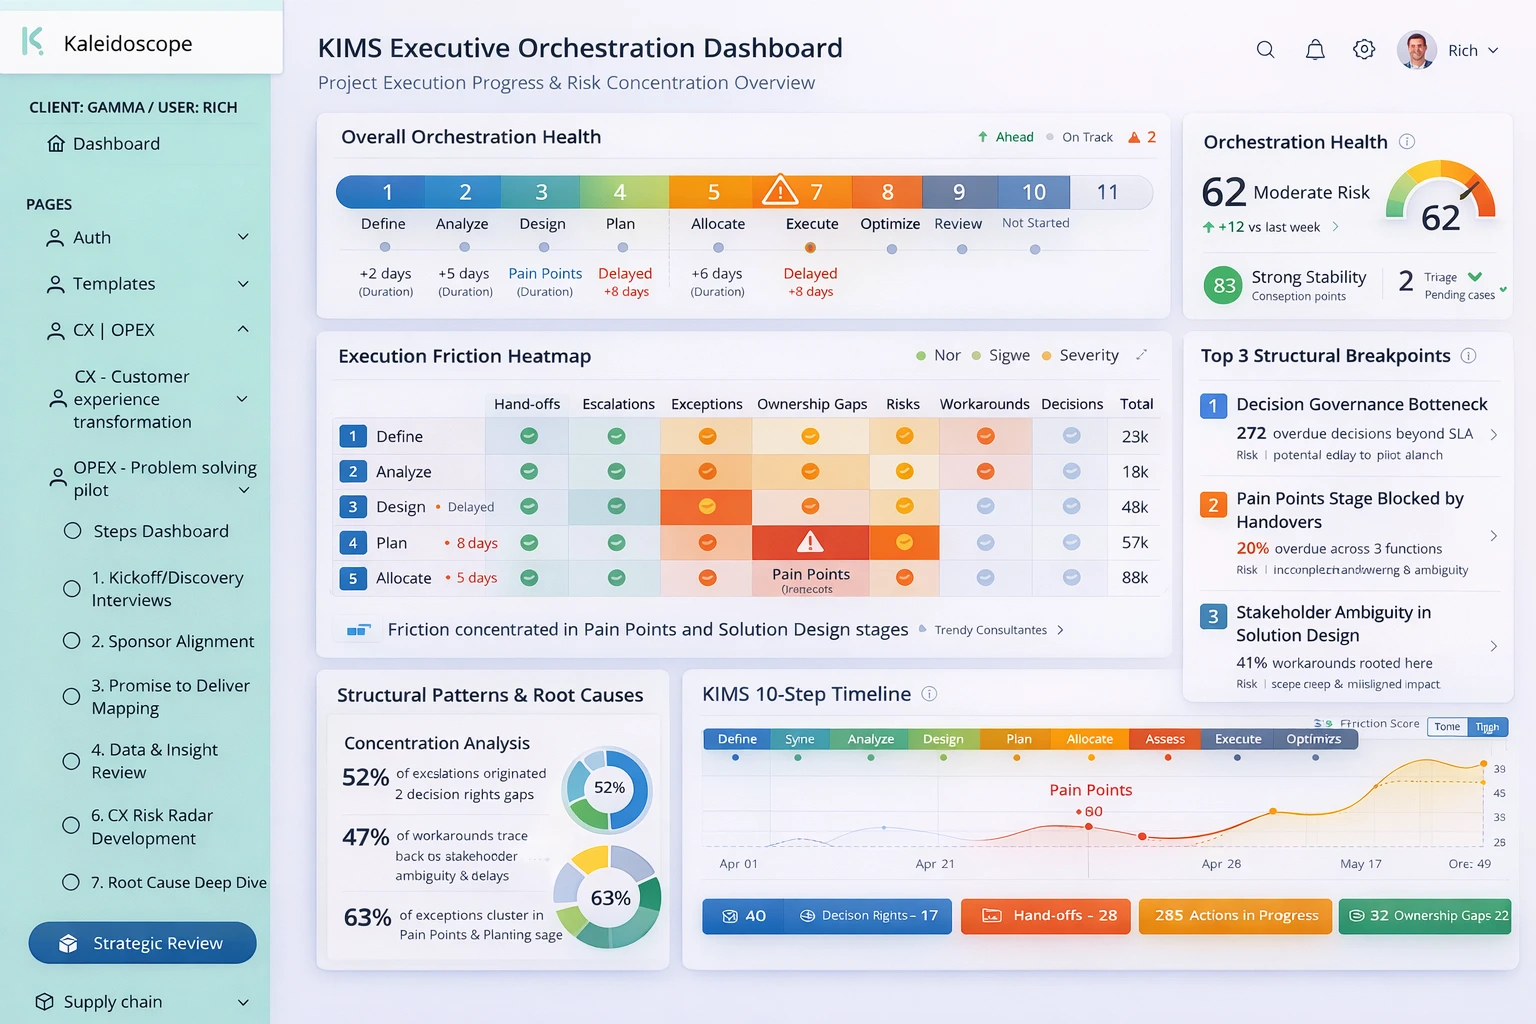
Task: Click step 5 segment in health progress bar
Action: tap(713, 192)
